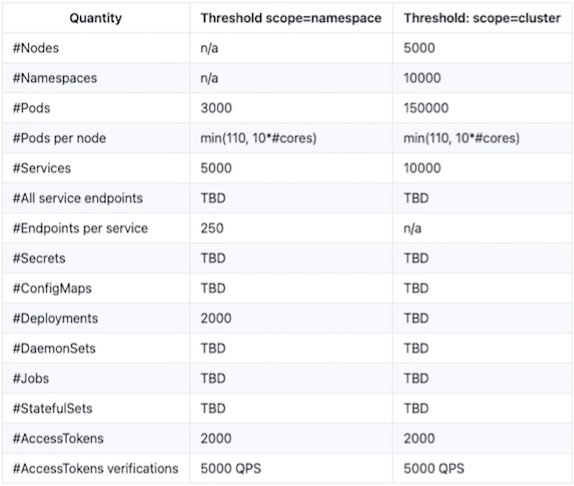Click the #StatefulSets row label
This screenshot has width=574, height=486.
click(x=52, y=408)
